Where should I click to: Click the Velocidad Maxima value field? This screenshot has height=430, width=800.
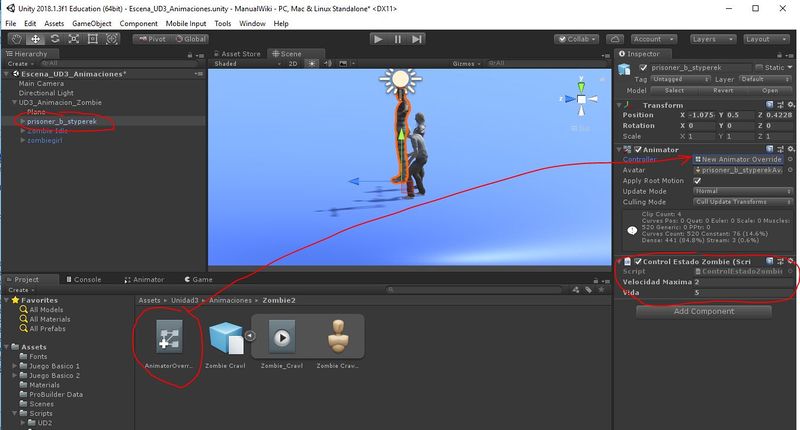742,282
